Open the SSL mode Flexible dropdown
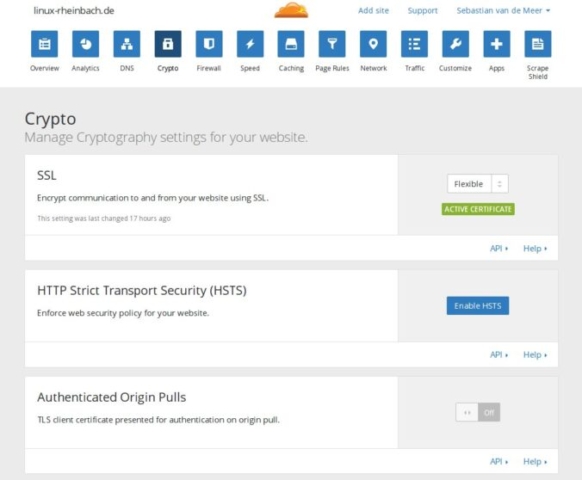 pyautogui.click(x=478, y=184)
